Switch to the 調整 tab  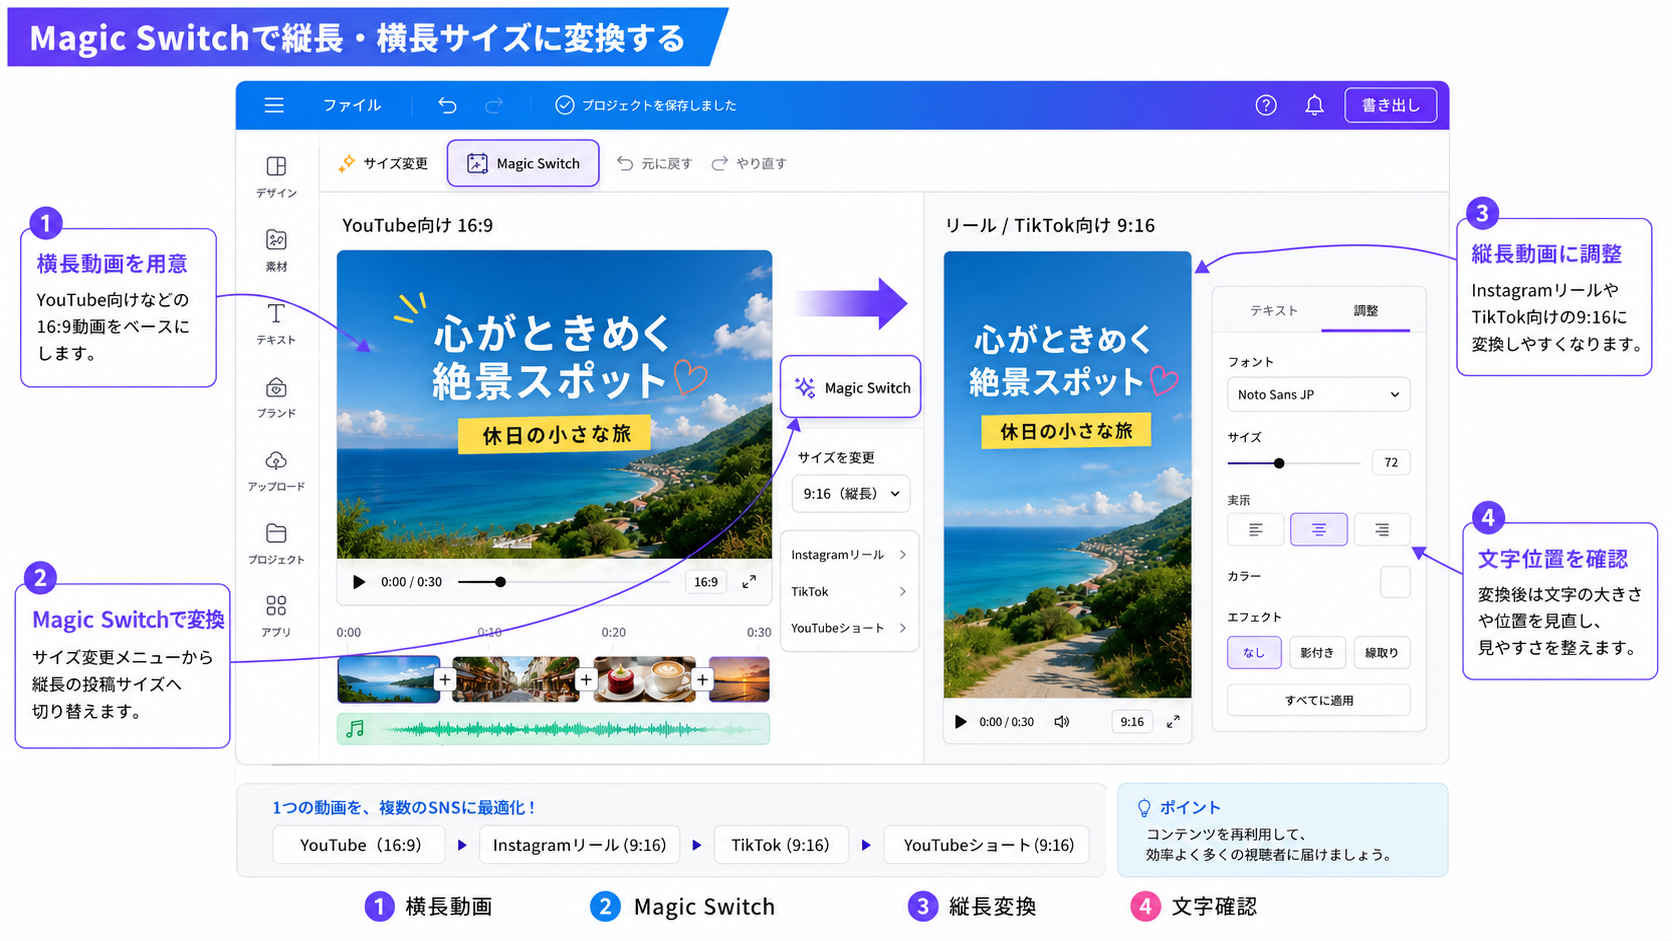click(1365, 311)
